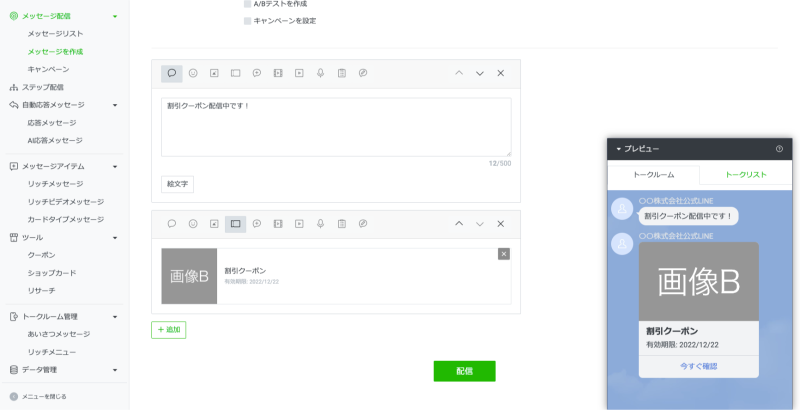Click the voice message microphone icon in first toolbar

[320, 73]
